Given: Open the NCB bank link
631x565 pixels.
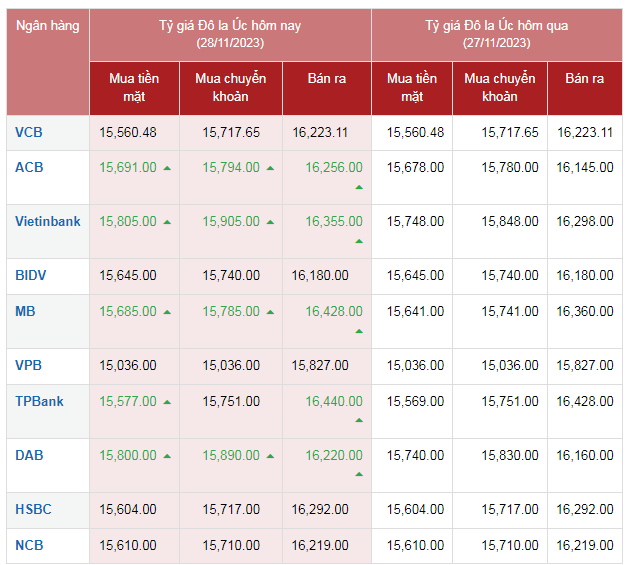Looking at the screenshot, I should pos(29,545).
